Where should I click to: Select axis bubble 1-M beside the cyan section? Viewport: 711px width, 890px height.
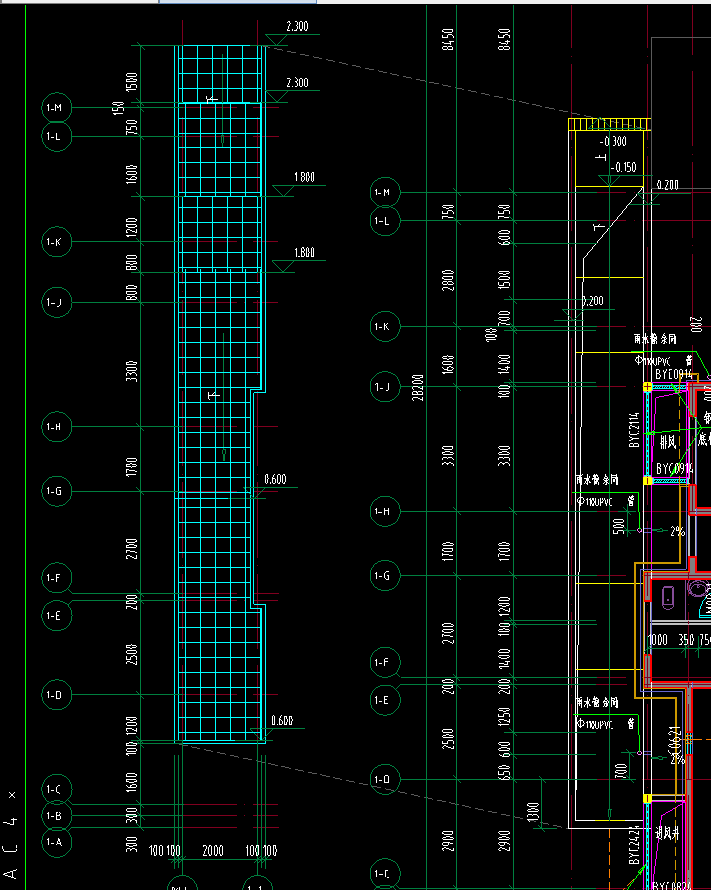(x=56, y=108)
